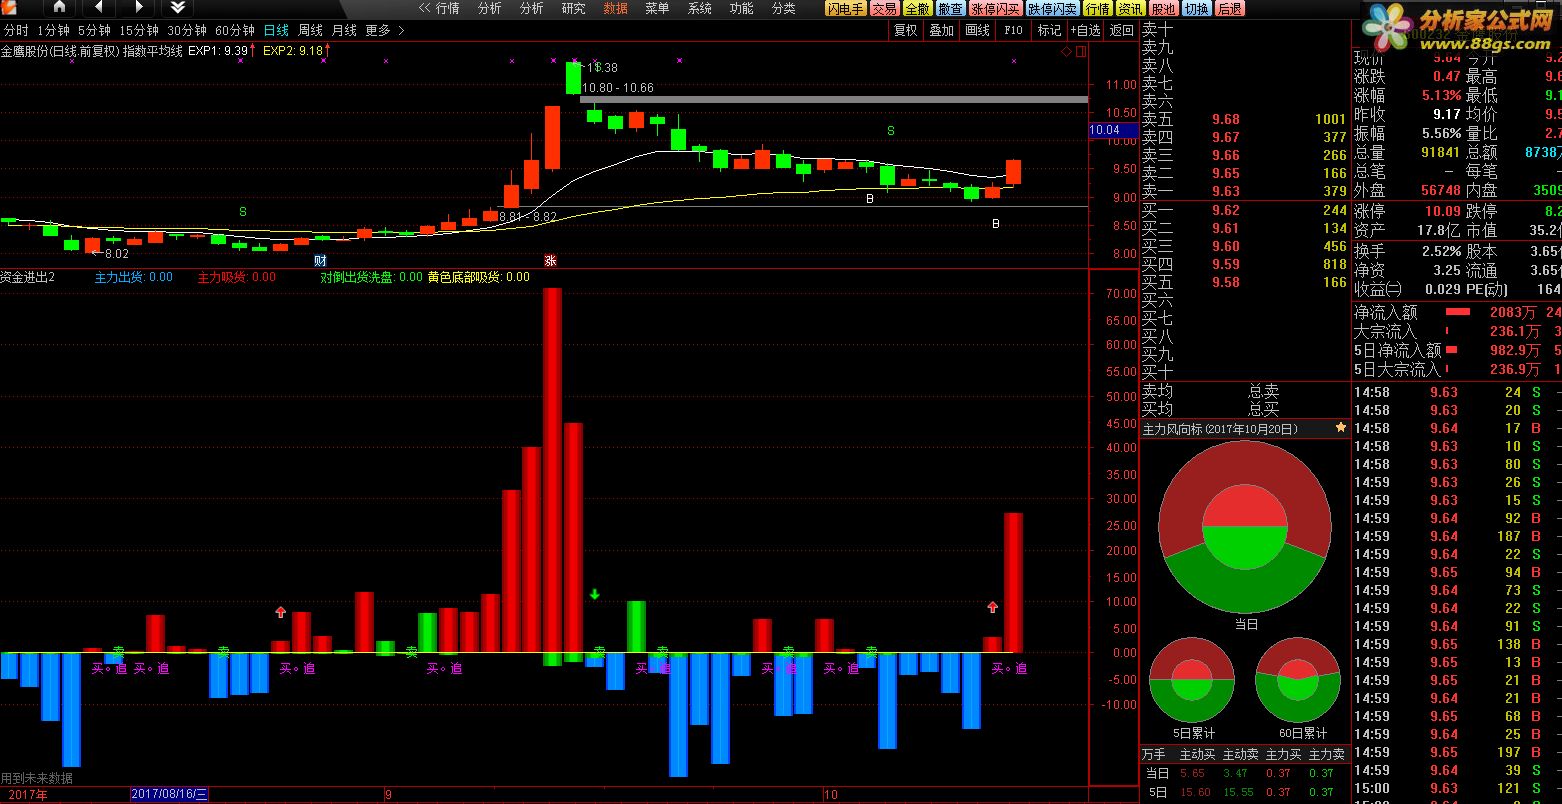
Task: Navigate back with the left arrow icon
Action: pyautogui.click(x=99, y=8)
